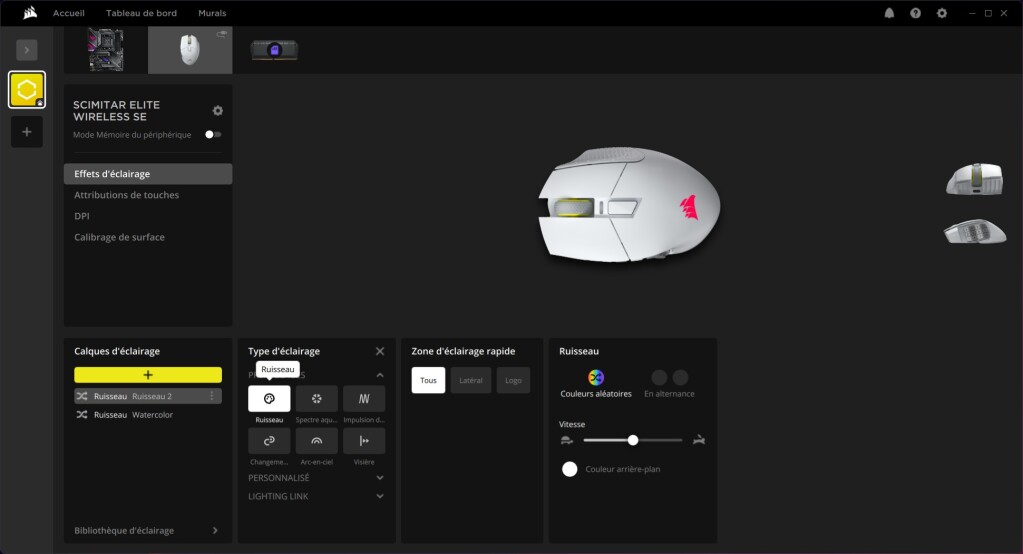Choose the Visière lighting effect icon

(364, 441)
